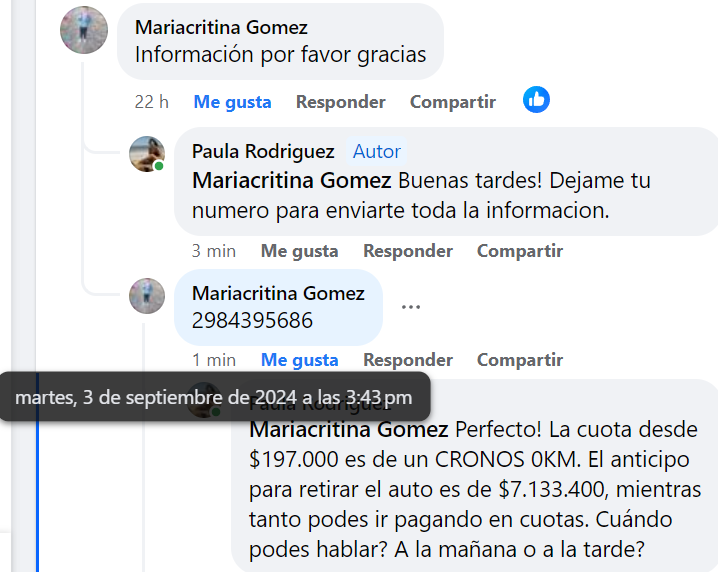Screen dimensions: 718x572
Task: Unlike the phone number comment
Action: coord(299,360)
